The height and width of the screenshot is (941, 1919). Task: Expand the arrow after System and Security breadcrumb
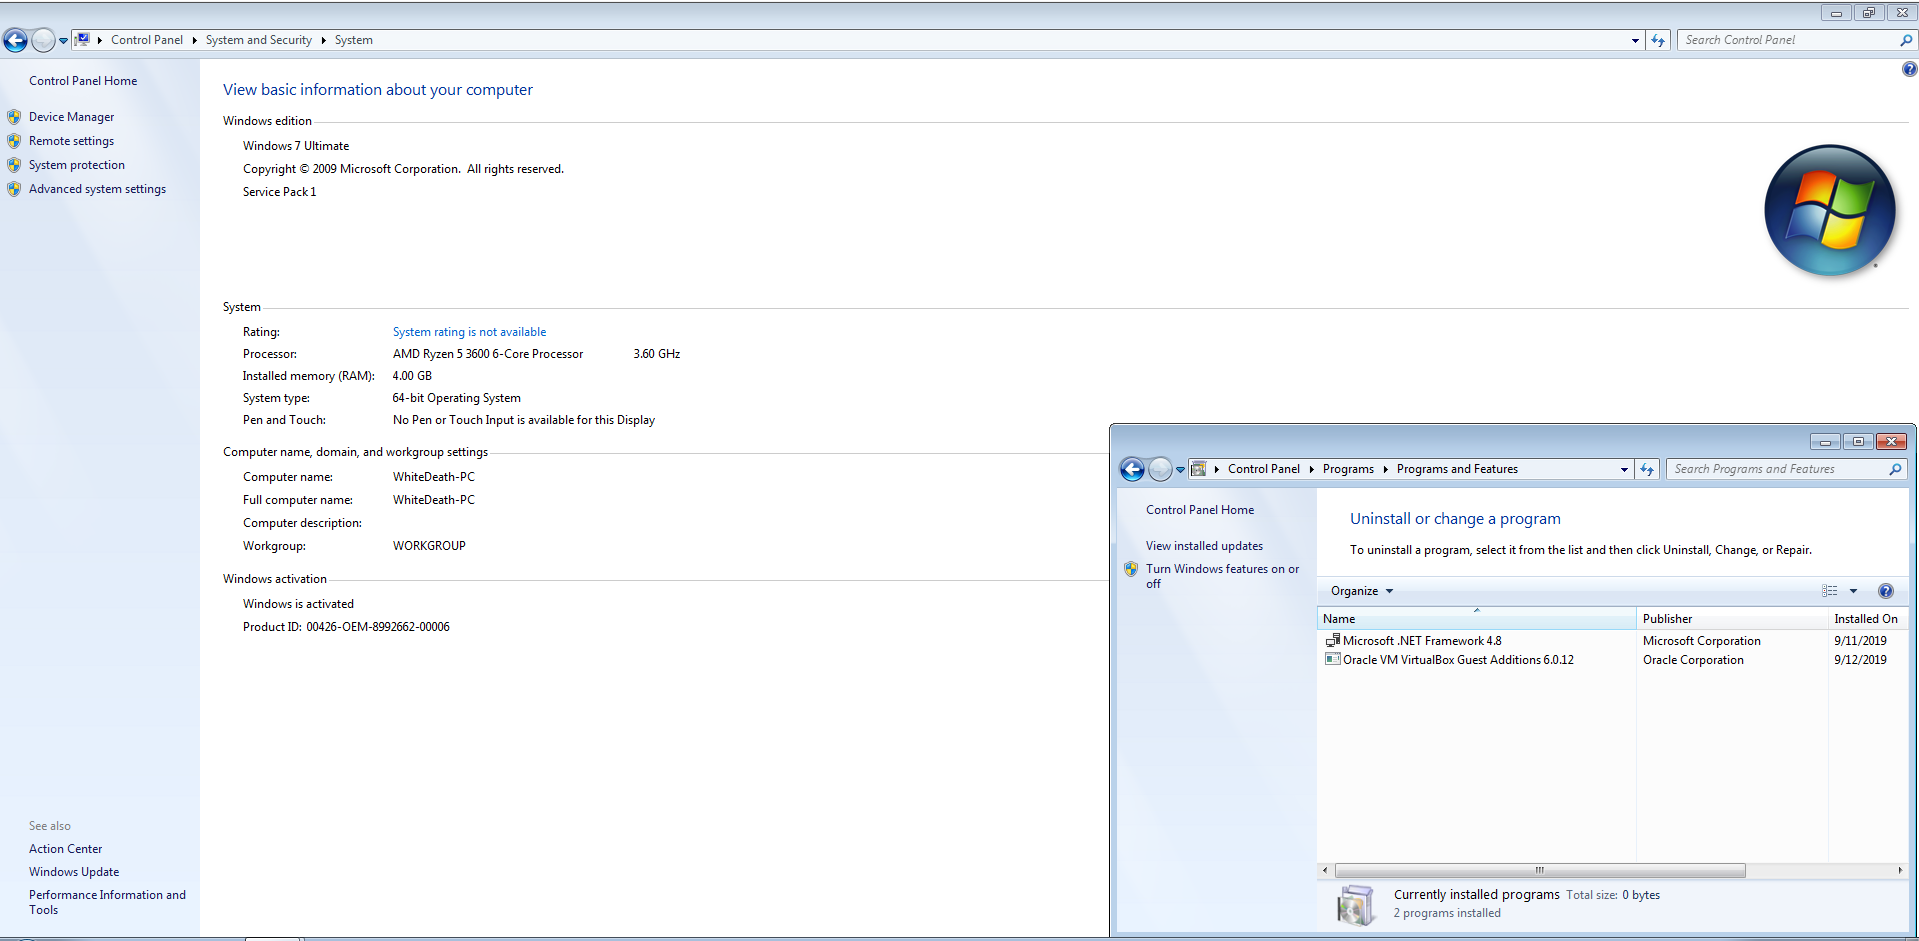click(x=323, y=40)
